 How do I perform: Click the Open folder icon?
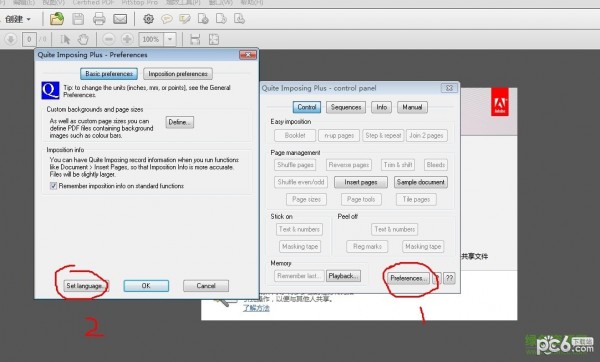point(57,19)
